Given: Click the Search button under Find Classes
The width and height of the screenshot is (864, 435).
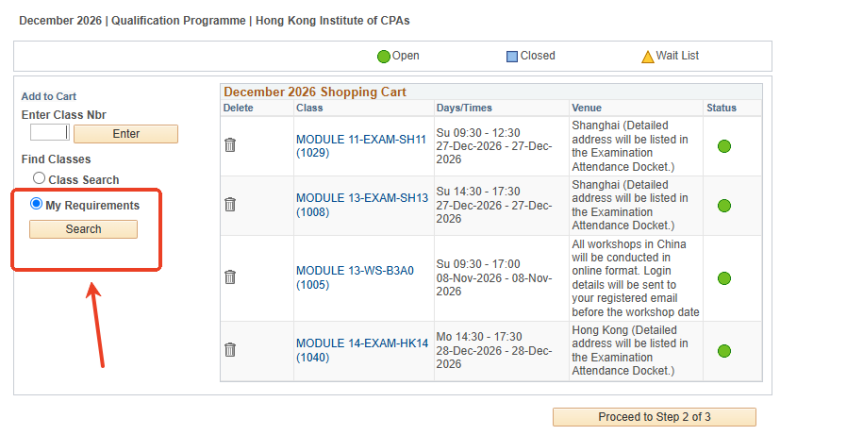Looking at the screenshot, I should point(83,229).
